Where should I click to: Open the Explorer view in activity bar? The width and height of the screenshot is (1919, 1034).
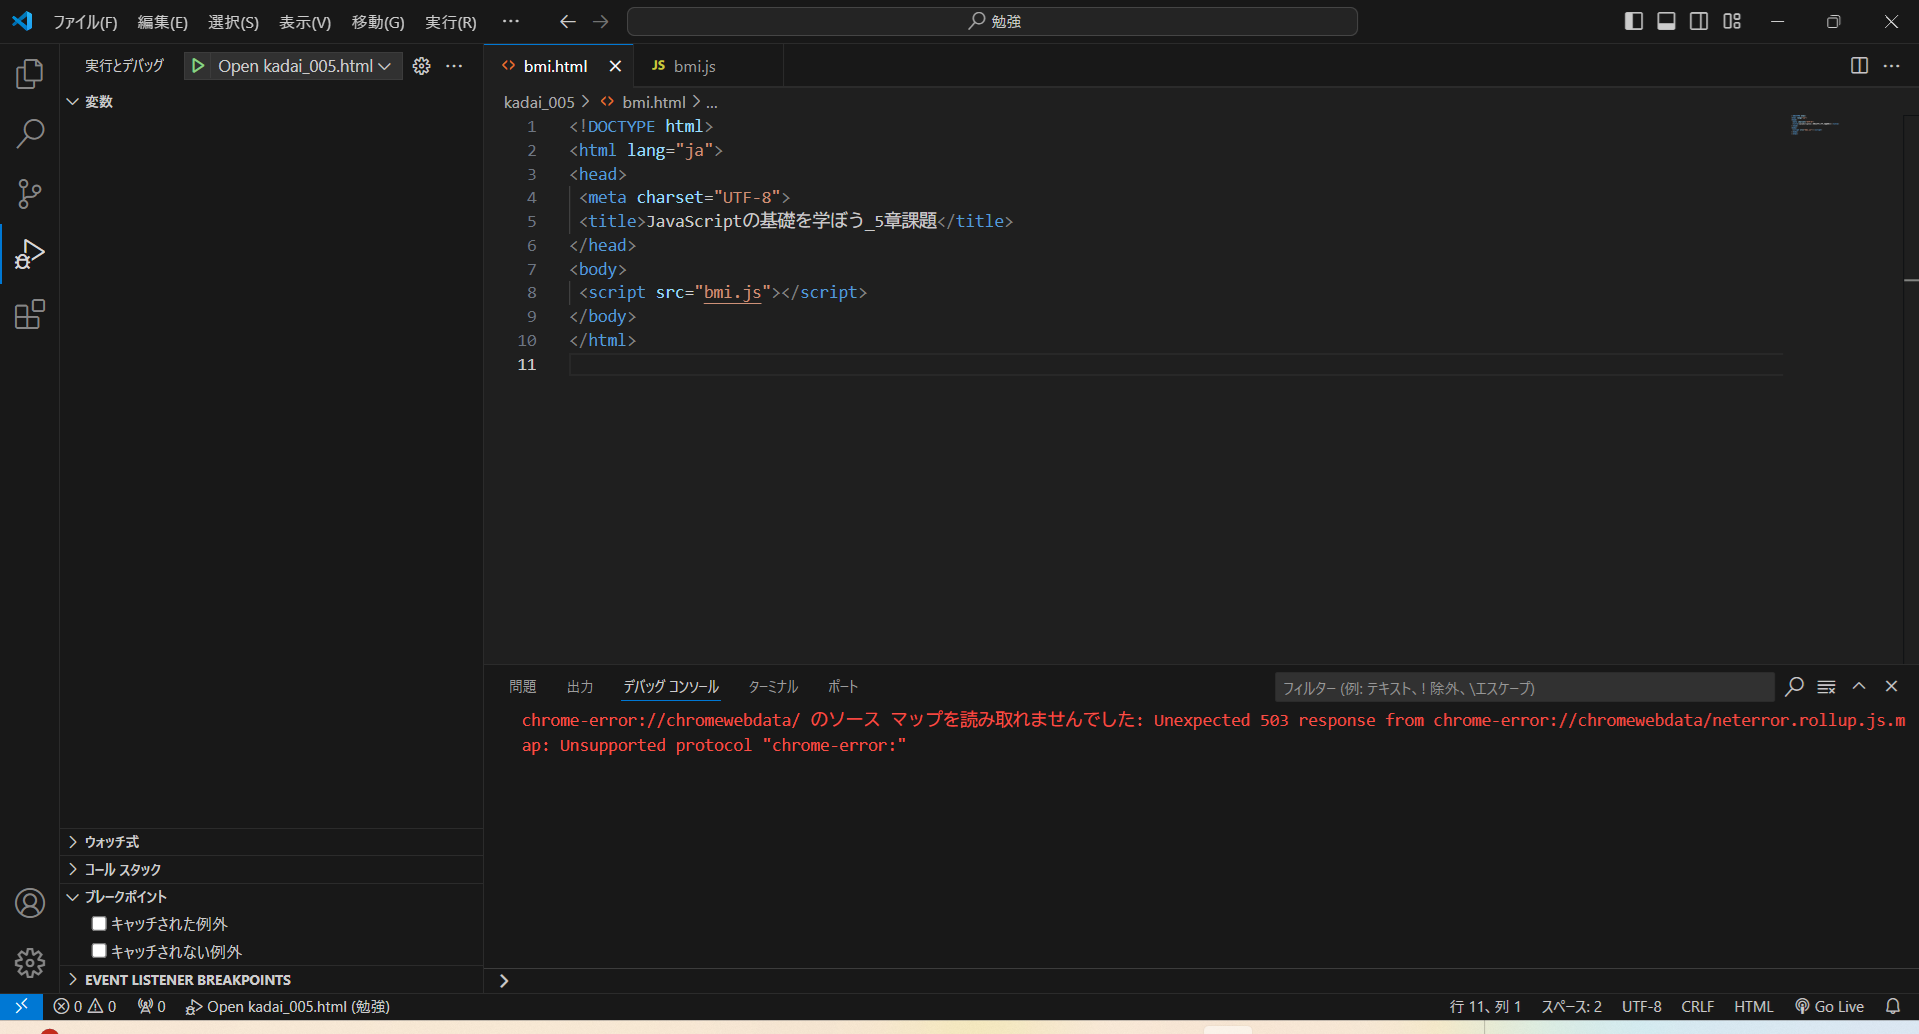point(30,73)
